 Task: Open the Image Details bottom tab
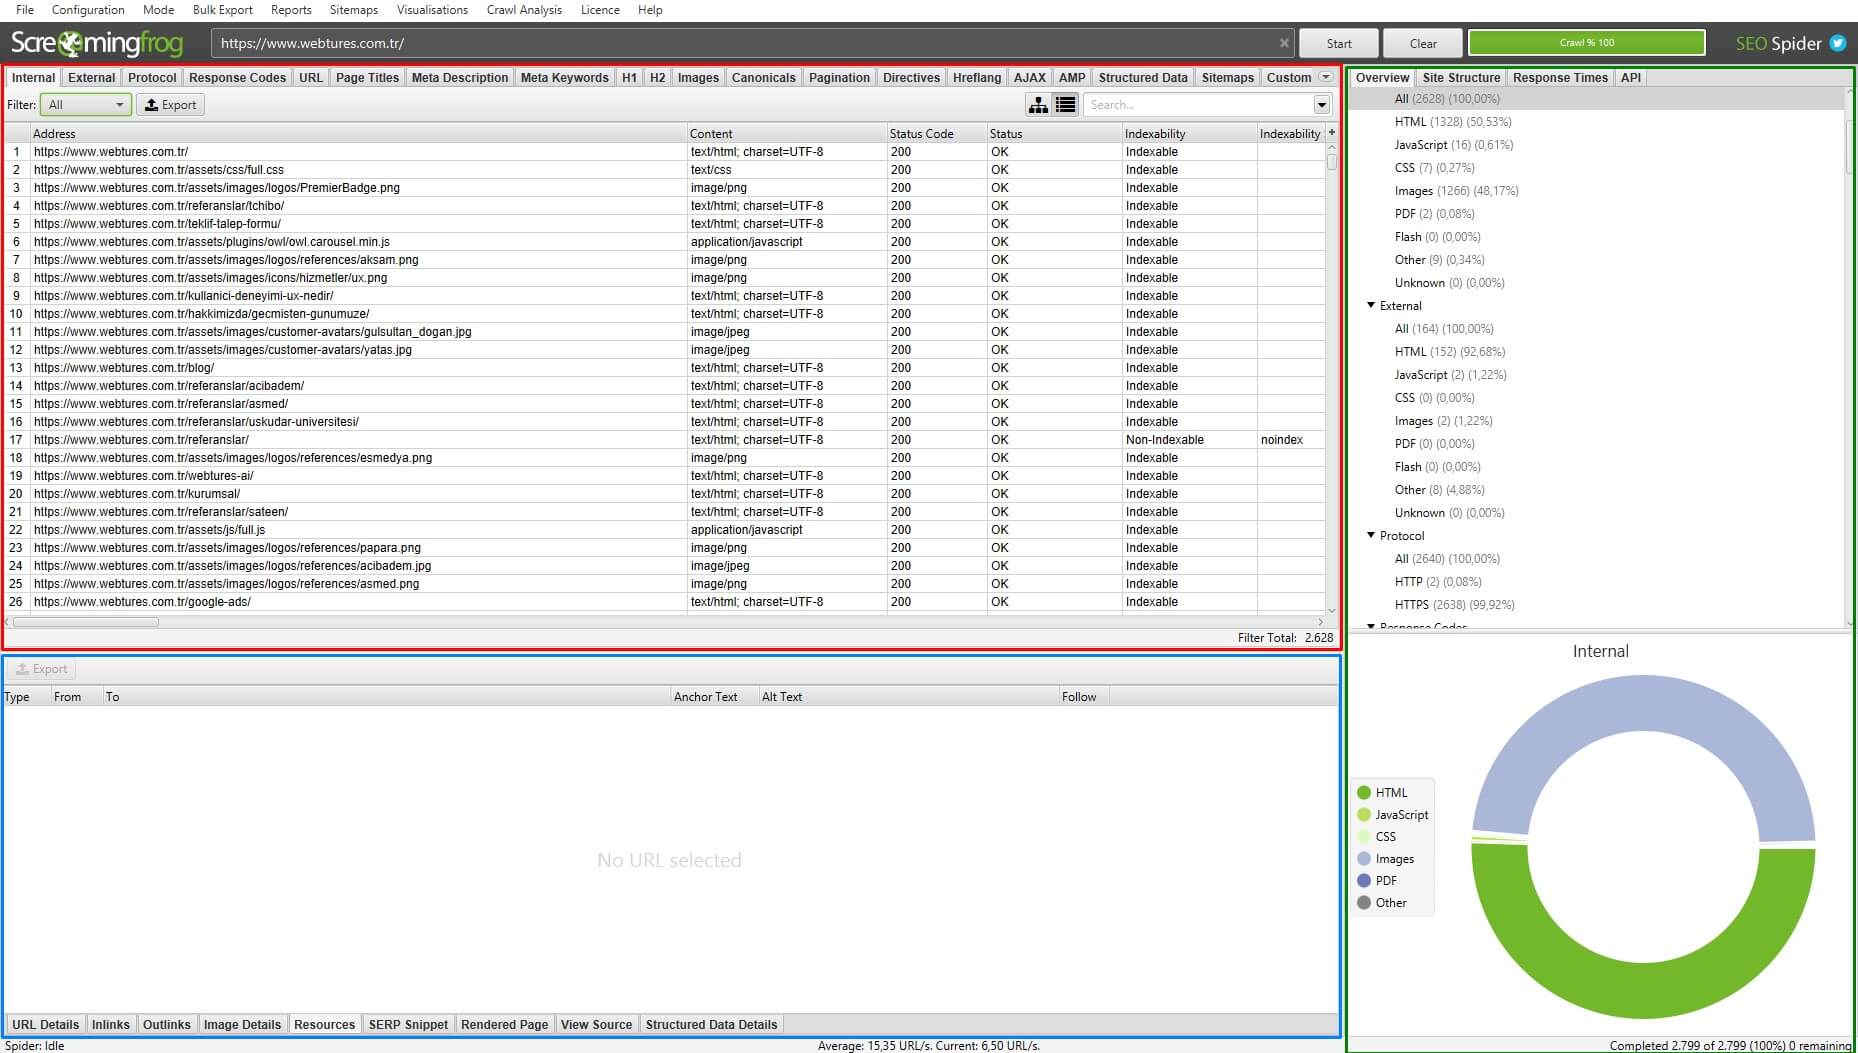242,1024
